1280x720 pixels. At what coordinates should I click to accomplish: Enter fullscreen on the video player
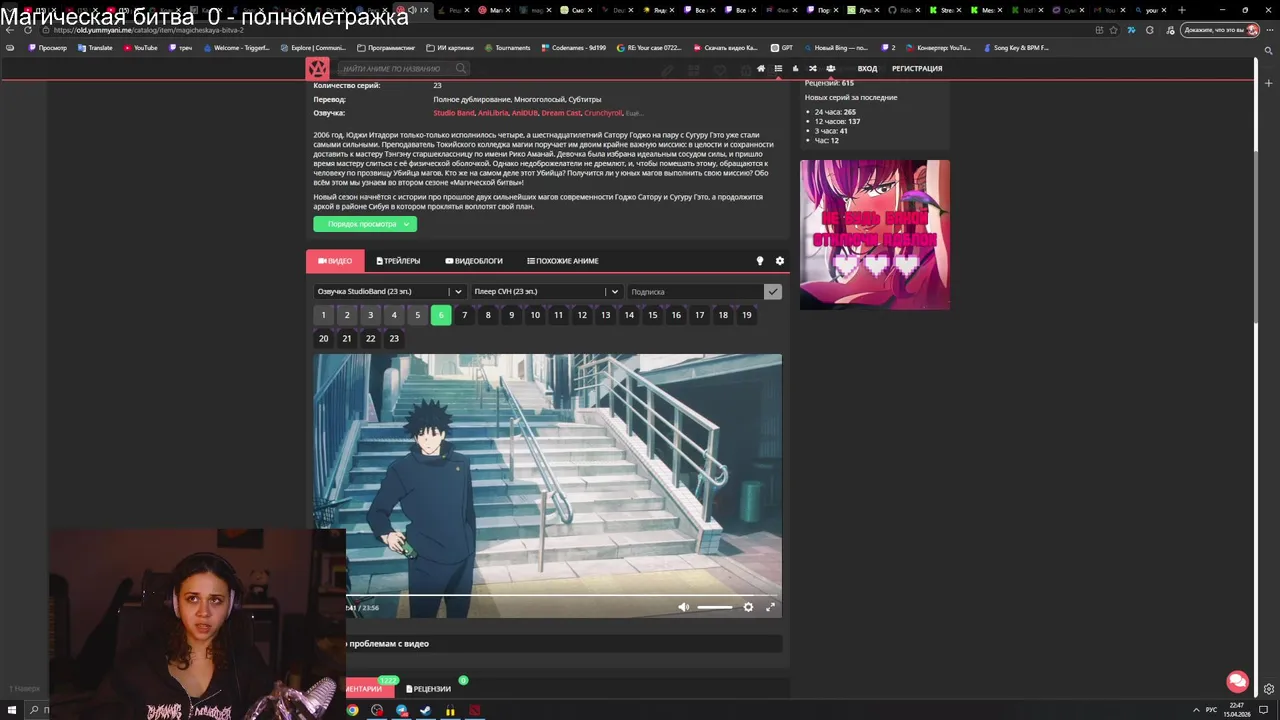[770, 607]
